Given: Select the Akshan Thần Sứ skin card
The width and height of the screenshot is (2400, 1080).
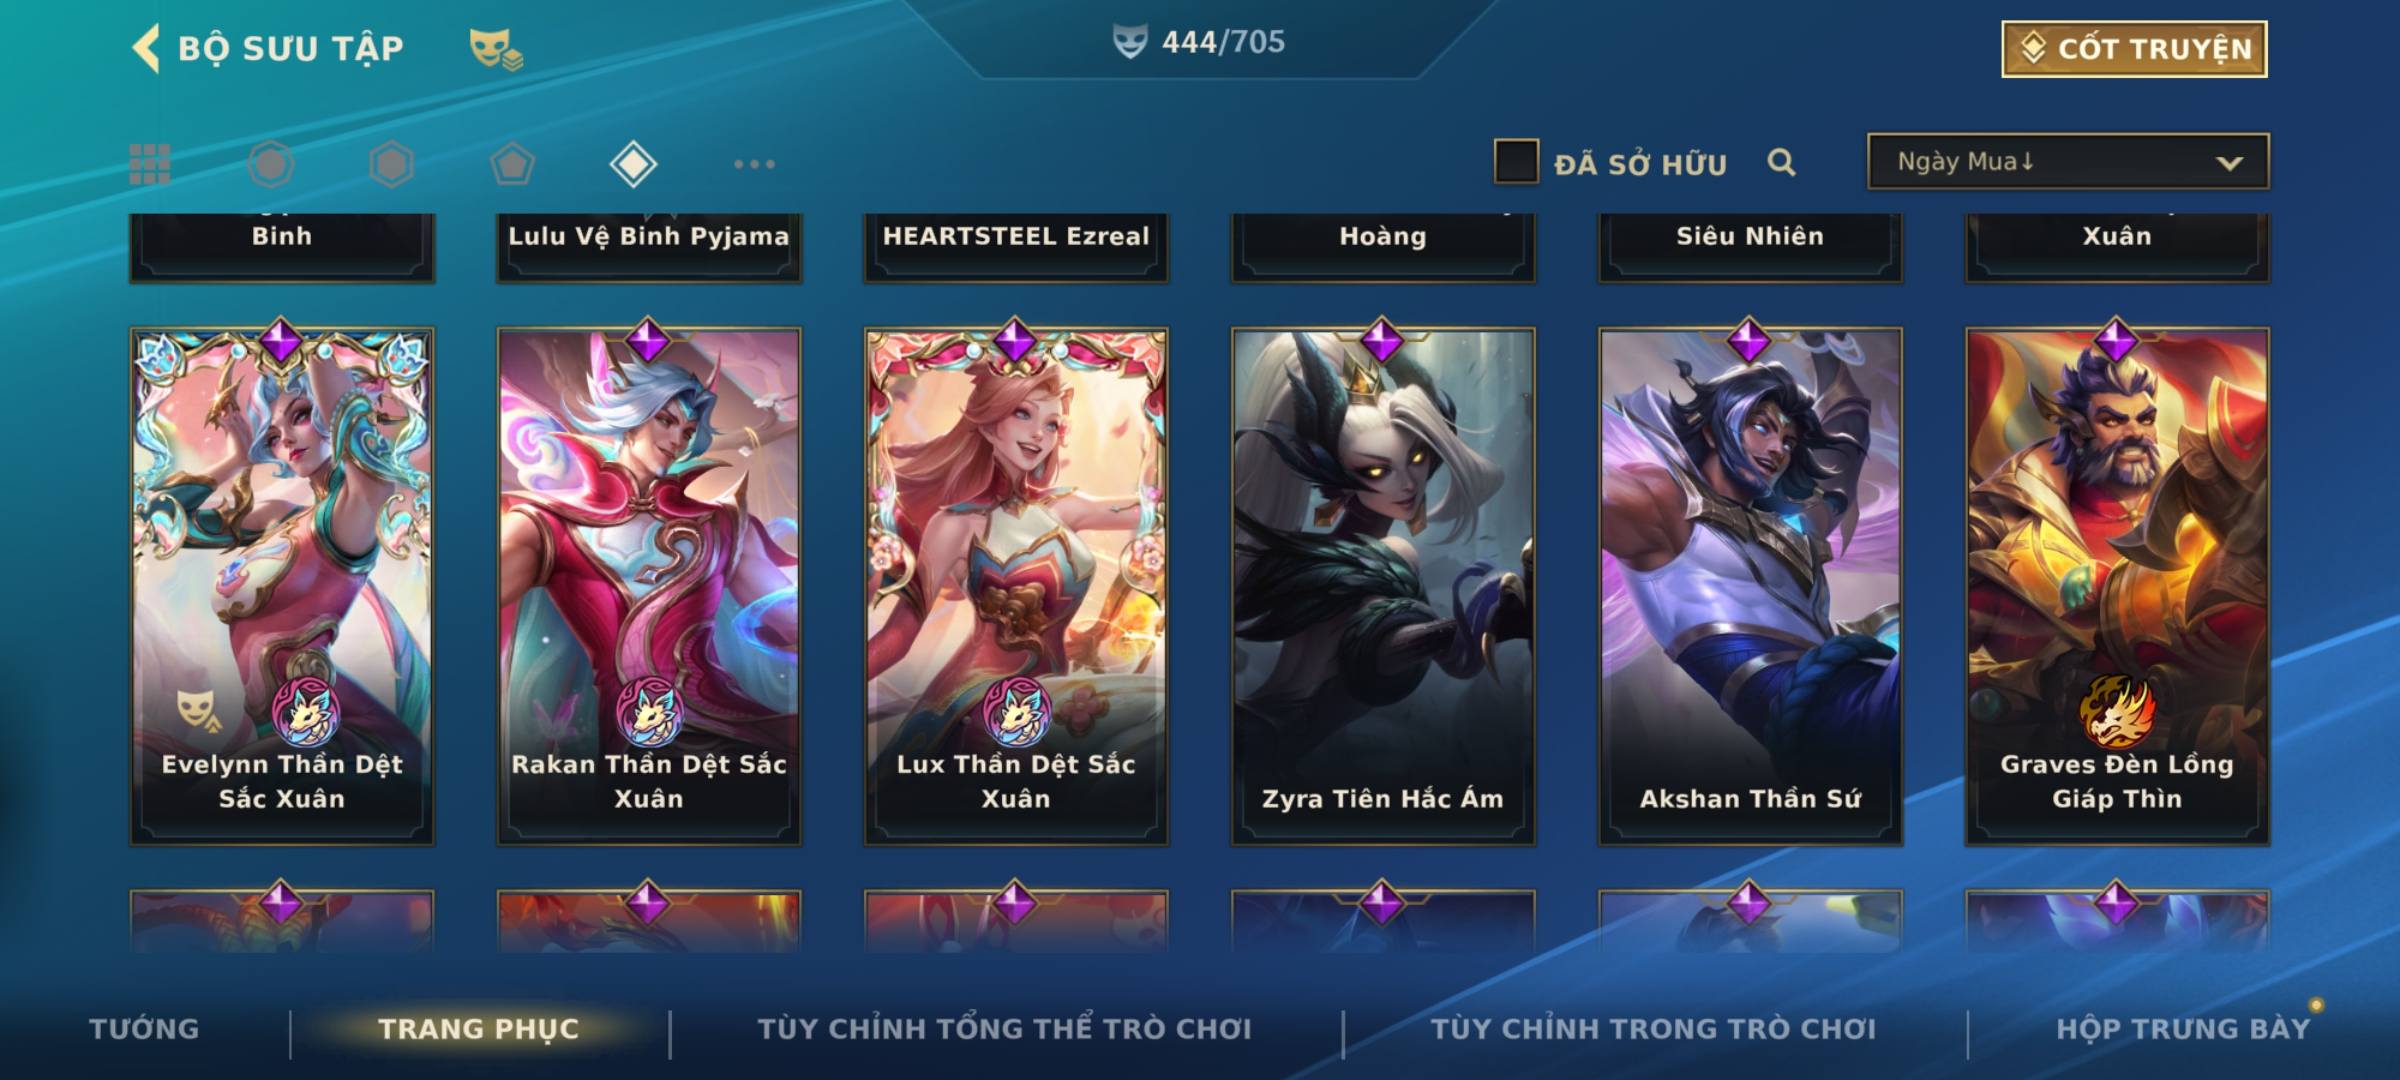Looking at the screenshot, I should pos(1750,587).
